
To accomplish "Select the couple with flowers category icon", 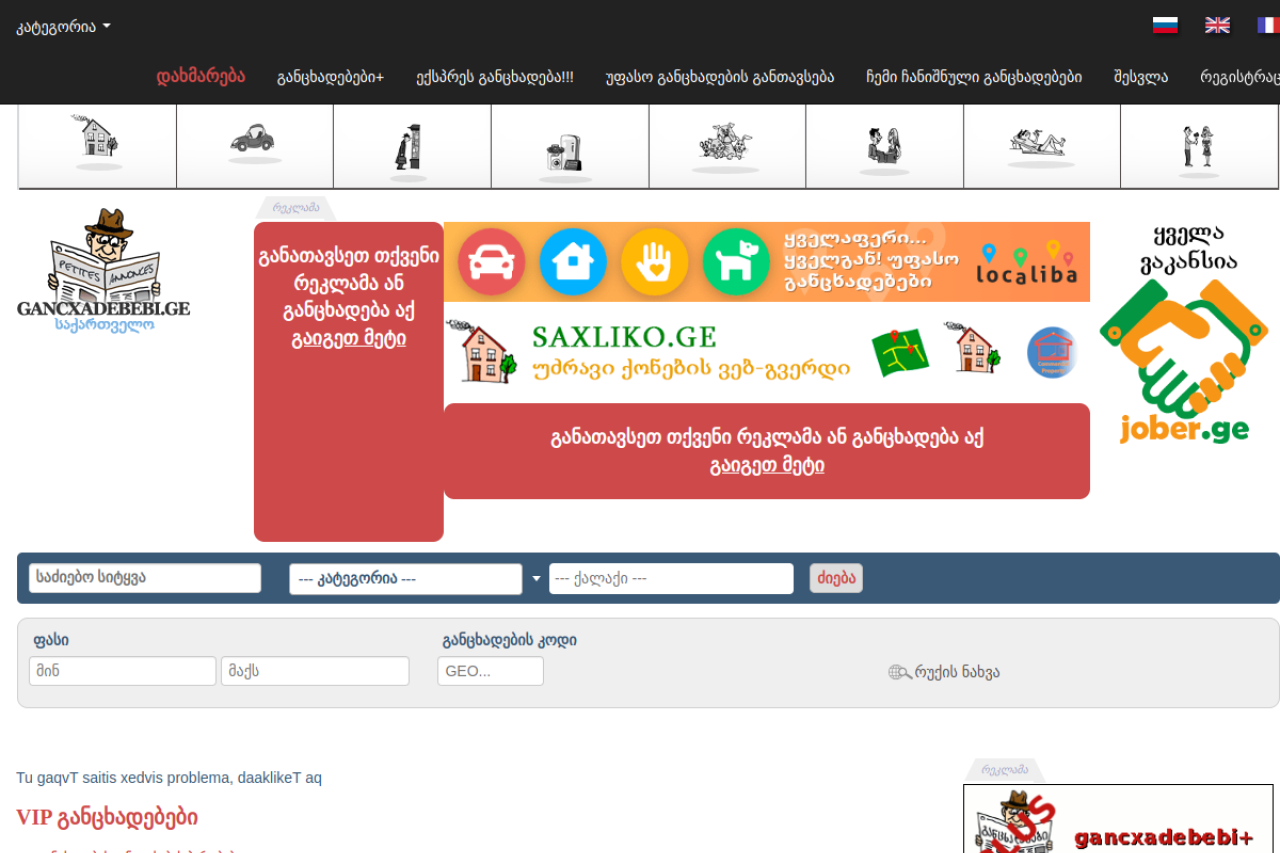I will point(1197,149).
